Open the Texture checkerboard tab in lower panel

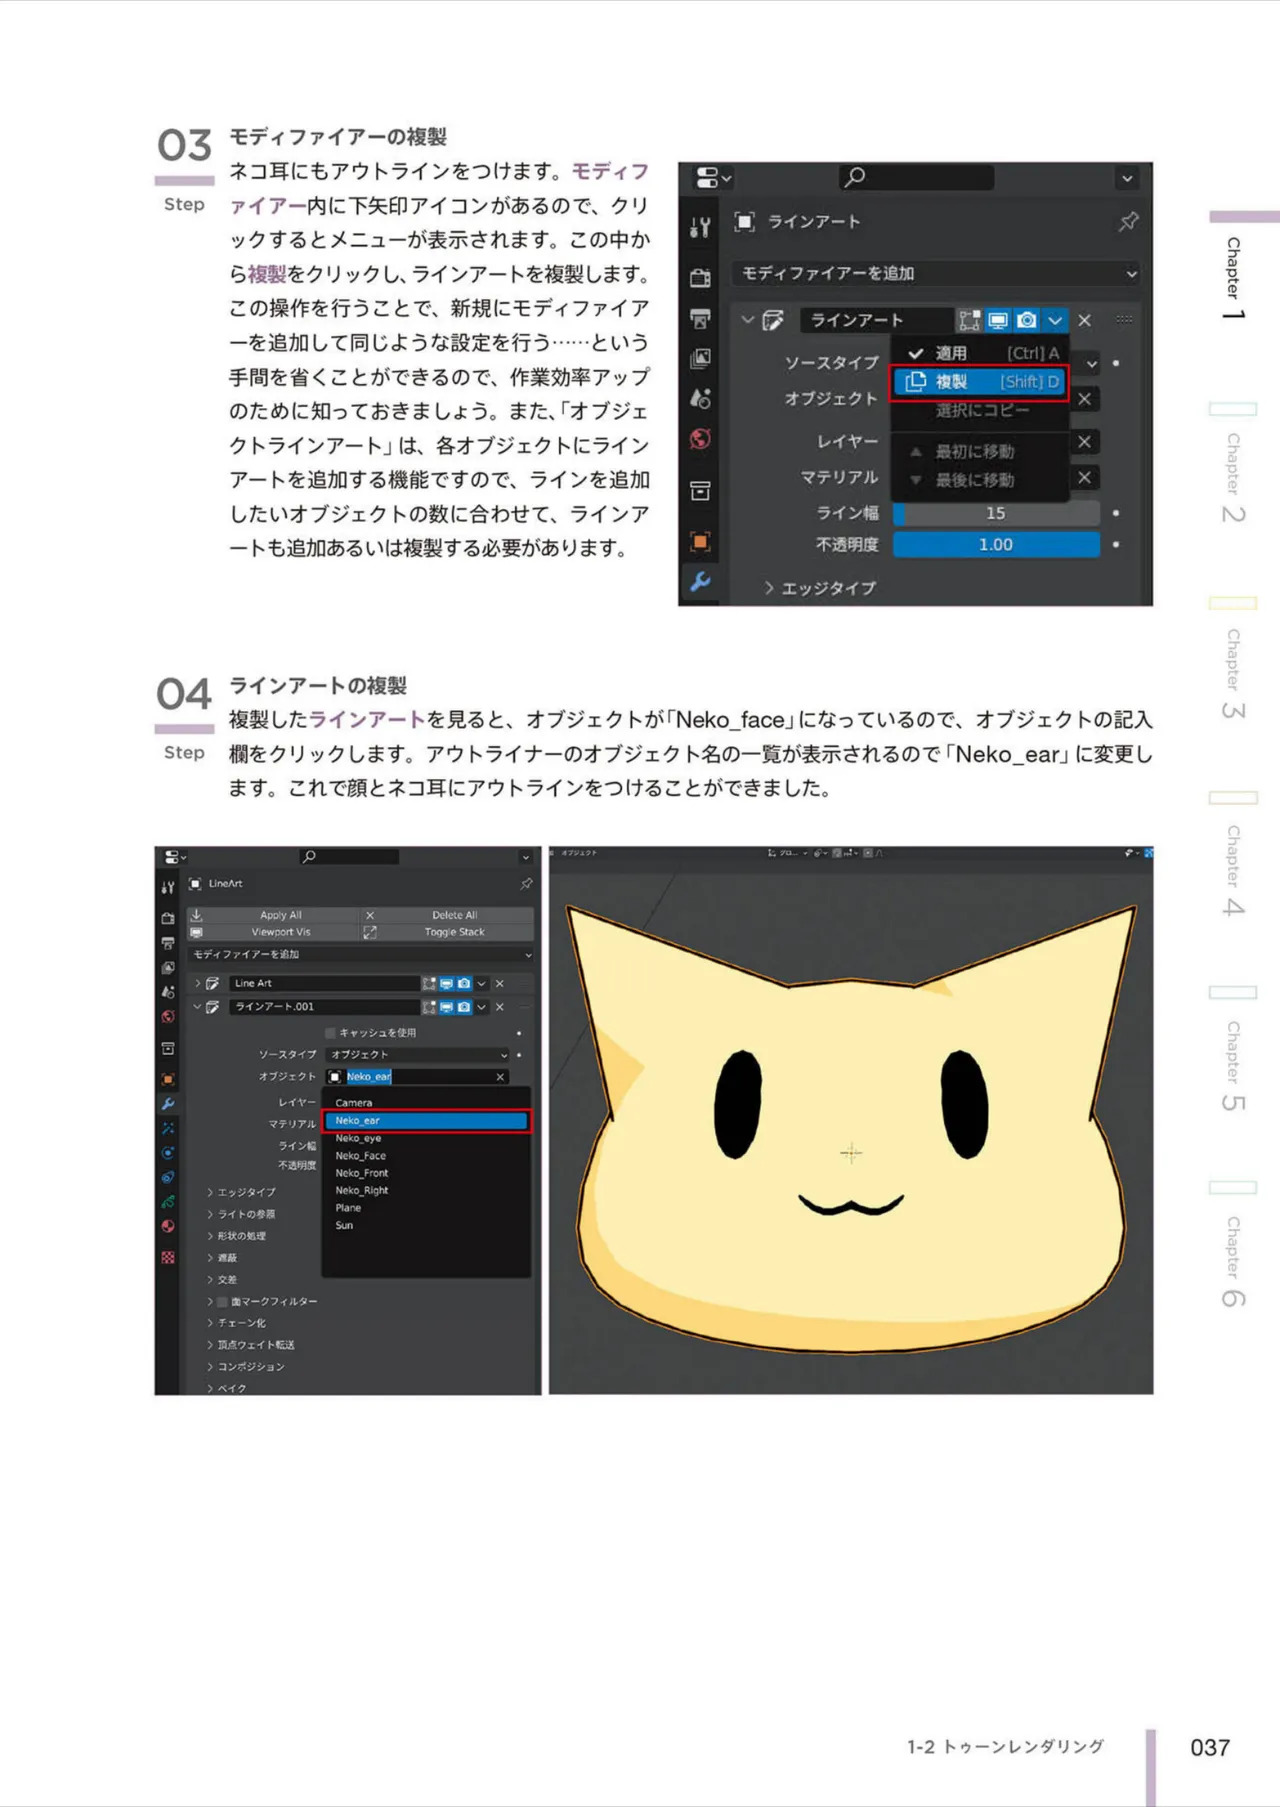(x=168, y=1257)
